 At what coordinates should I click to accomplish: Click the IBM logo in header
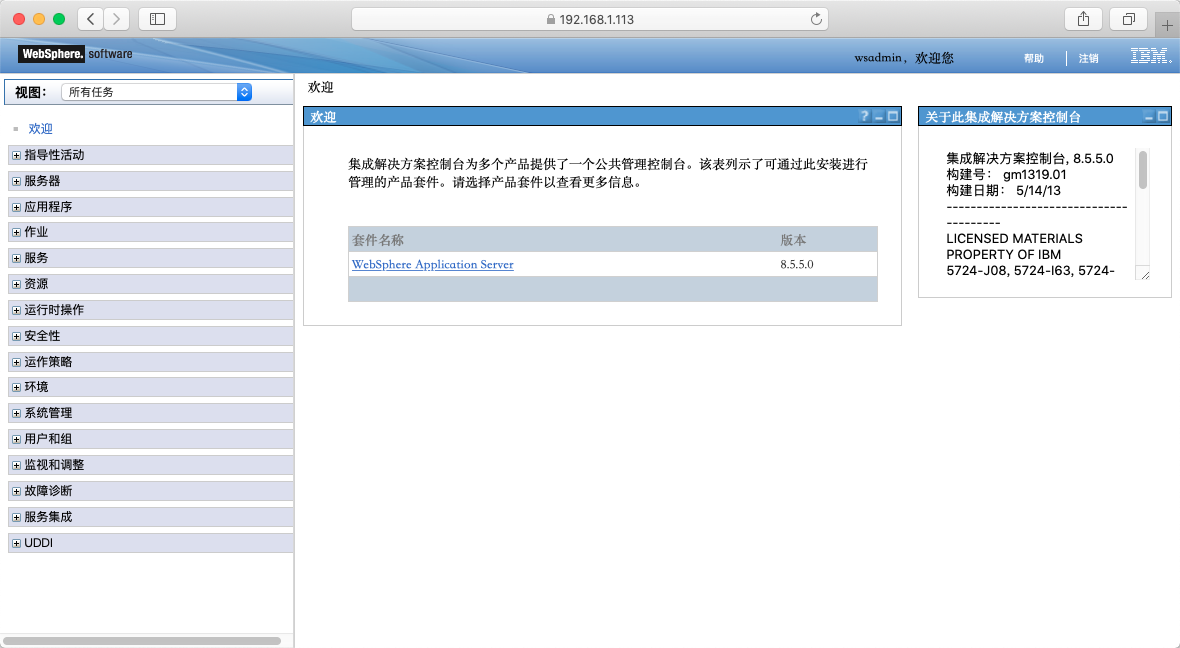[1150, 56]
